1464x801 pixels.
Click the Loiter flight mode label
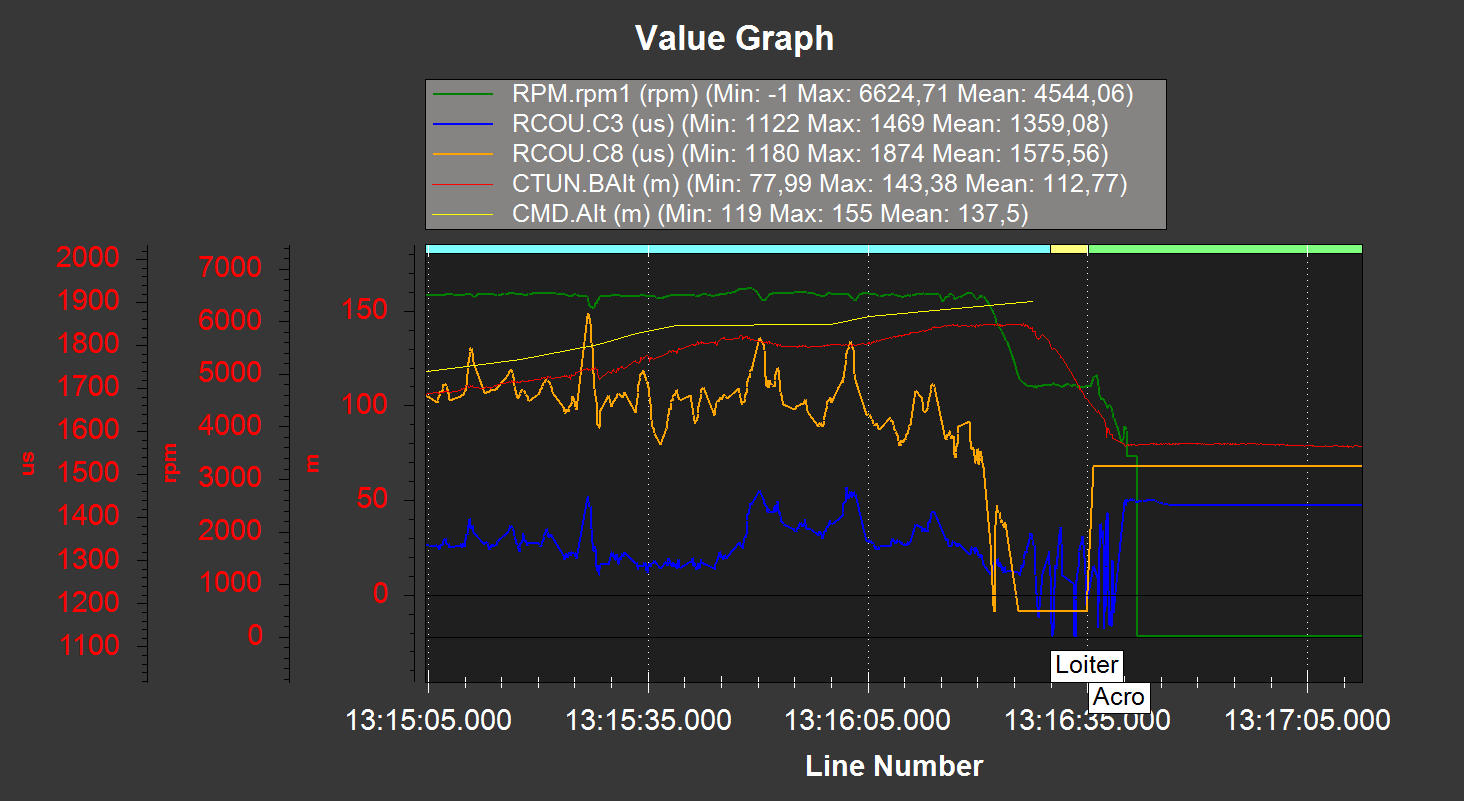(1086, 664)
